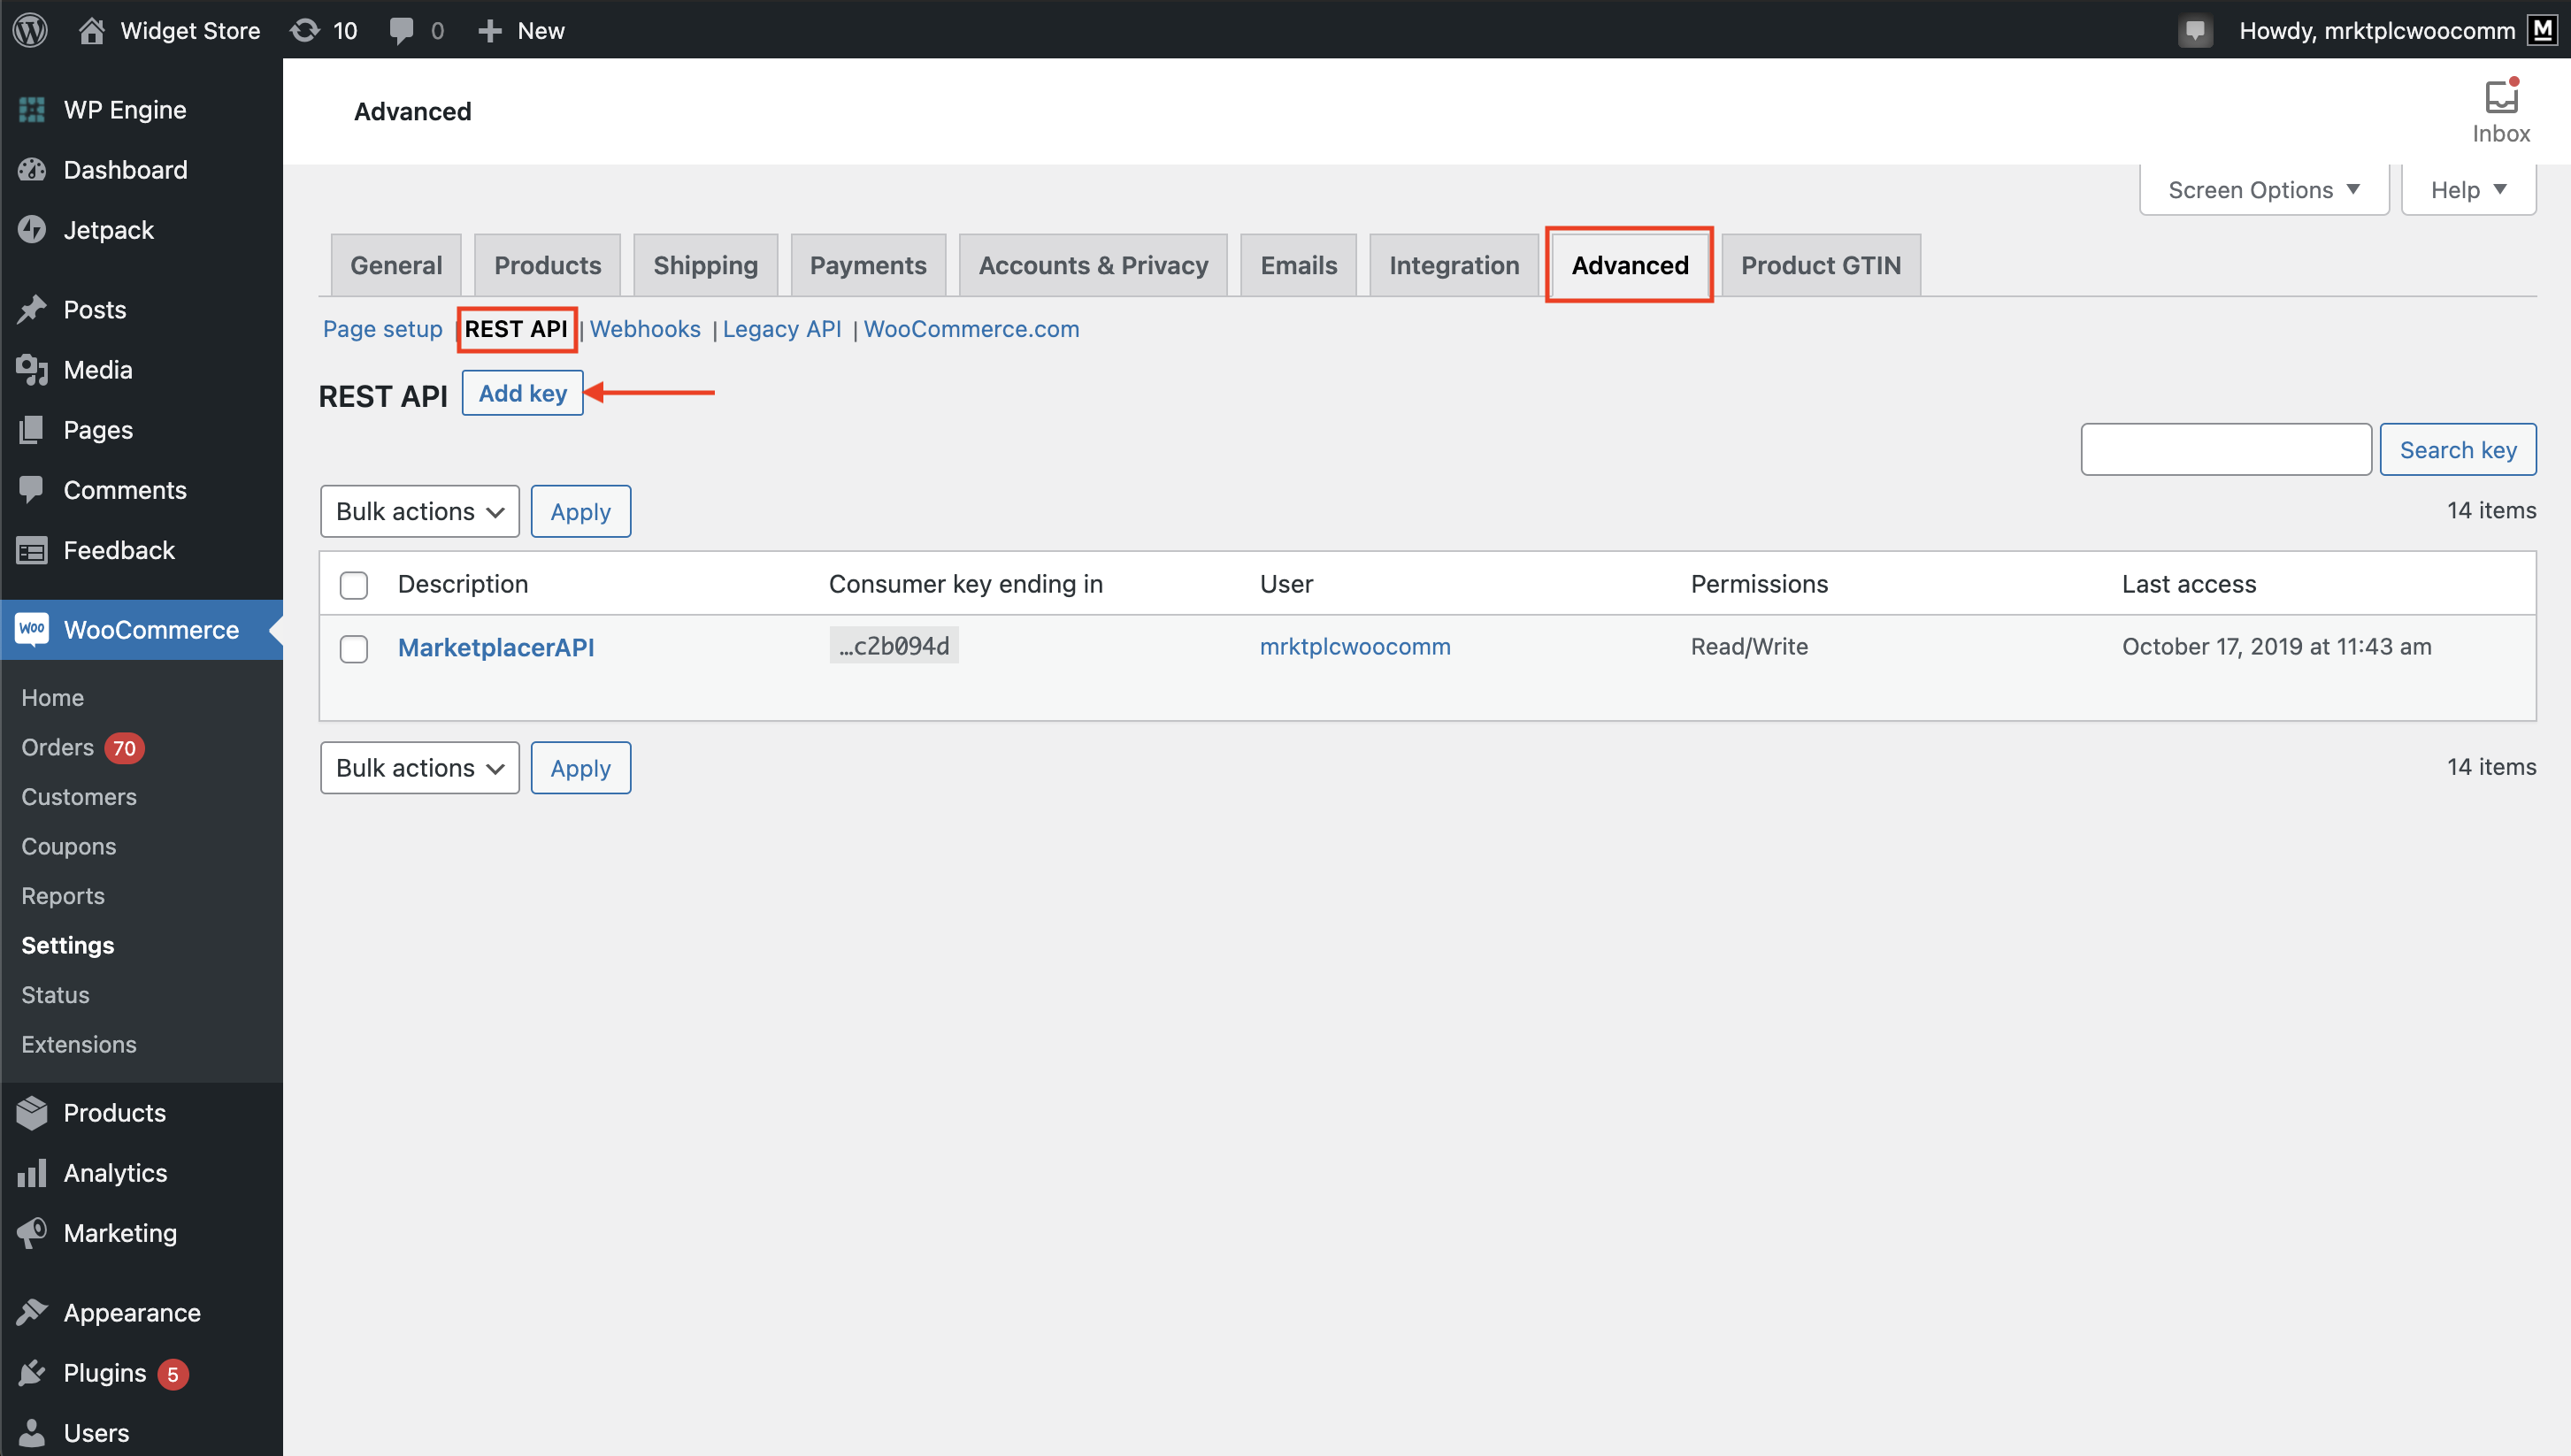Viewport: 2571px width, 1456px height.
Task: Open the Integration tab
Action: click(x=1454, y=265)
